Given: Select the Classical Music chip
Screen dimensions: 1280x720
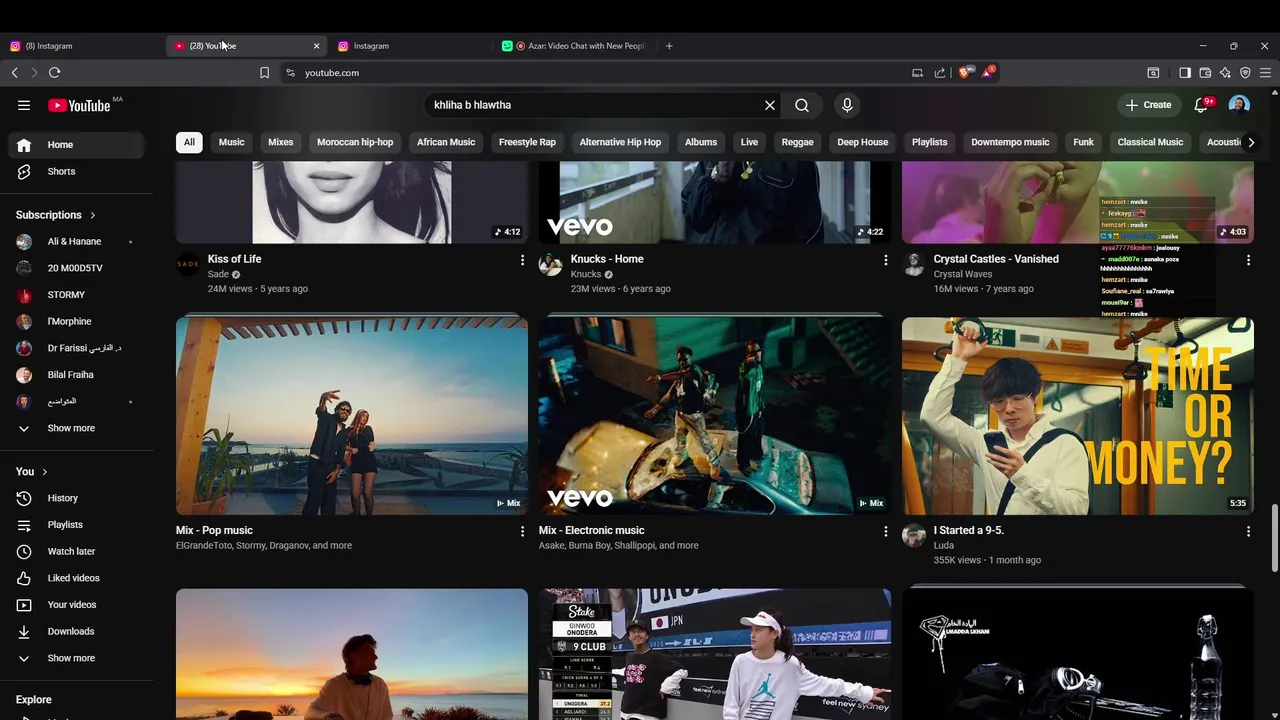Looking at the screenshot, I should 1150,142.
